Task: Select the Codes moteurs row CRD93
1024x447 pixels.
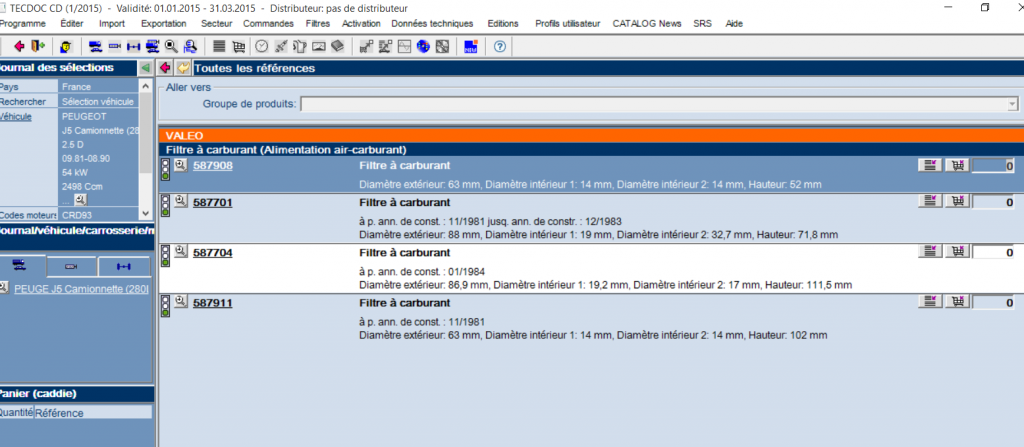Action: pyautogui.click(x=69, y=214)
